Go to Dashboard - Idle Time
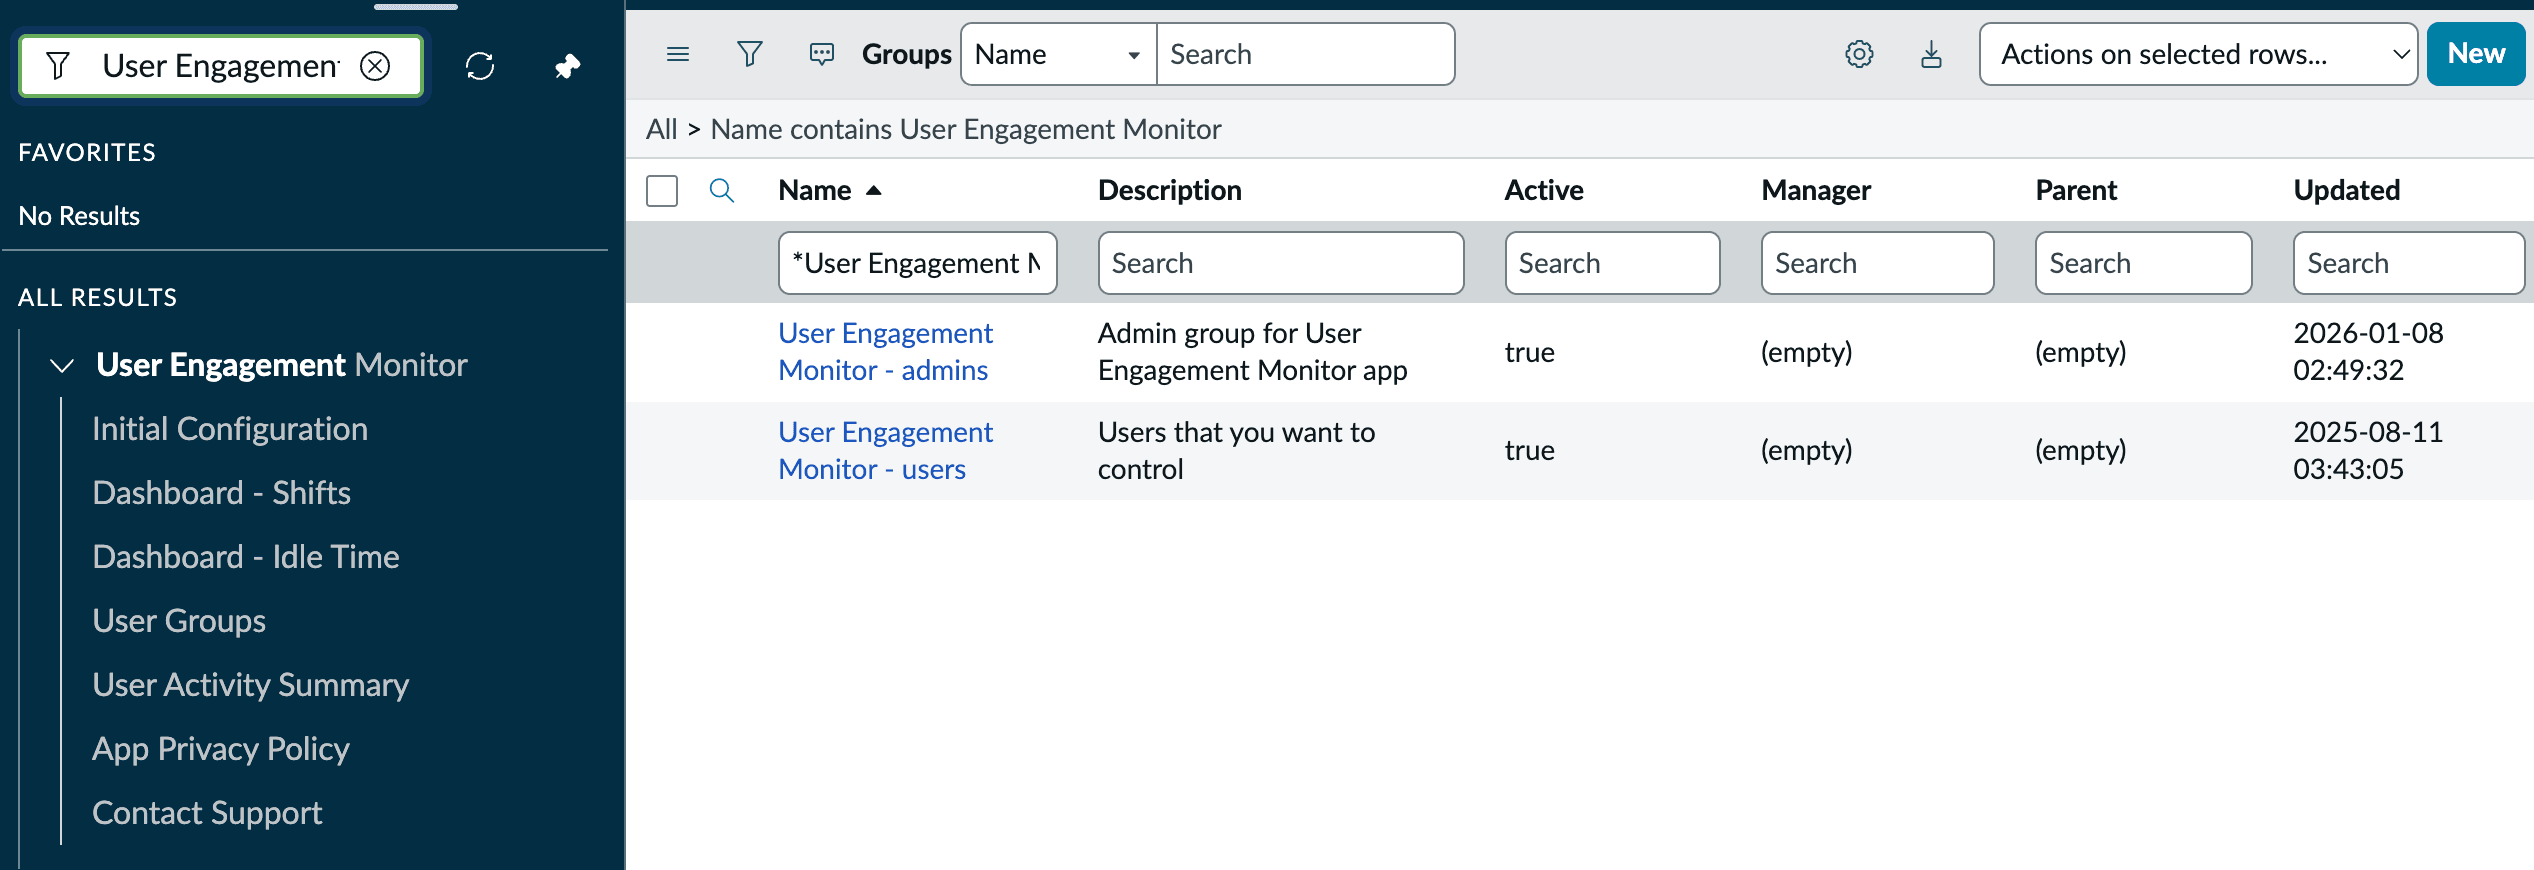Screen dimensions: 2534x870 (x=246, y=557)
